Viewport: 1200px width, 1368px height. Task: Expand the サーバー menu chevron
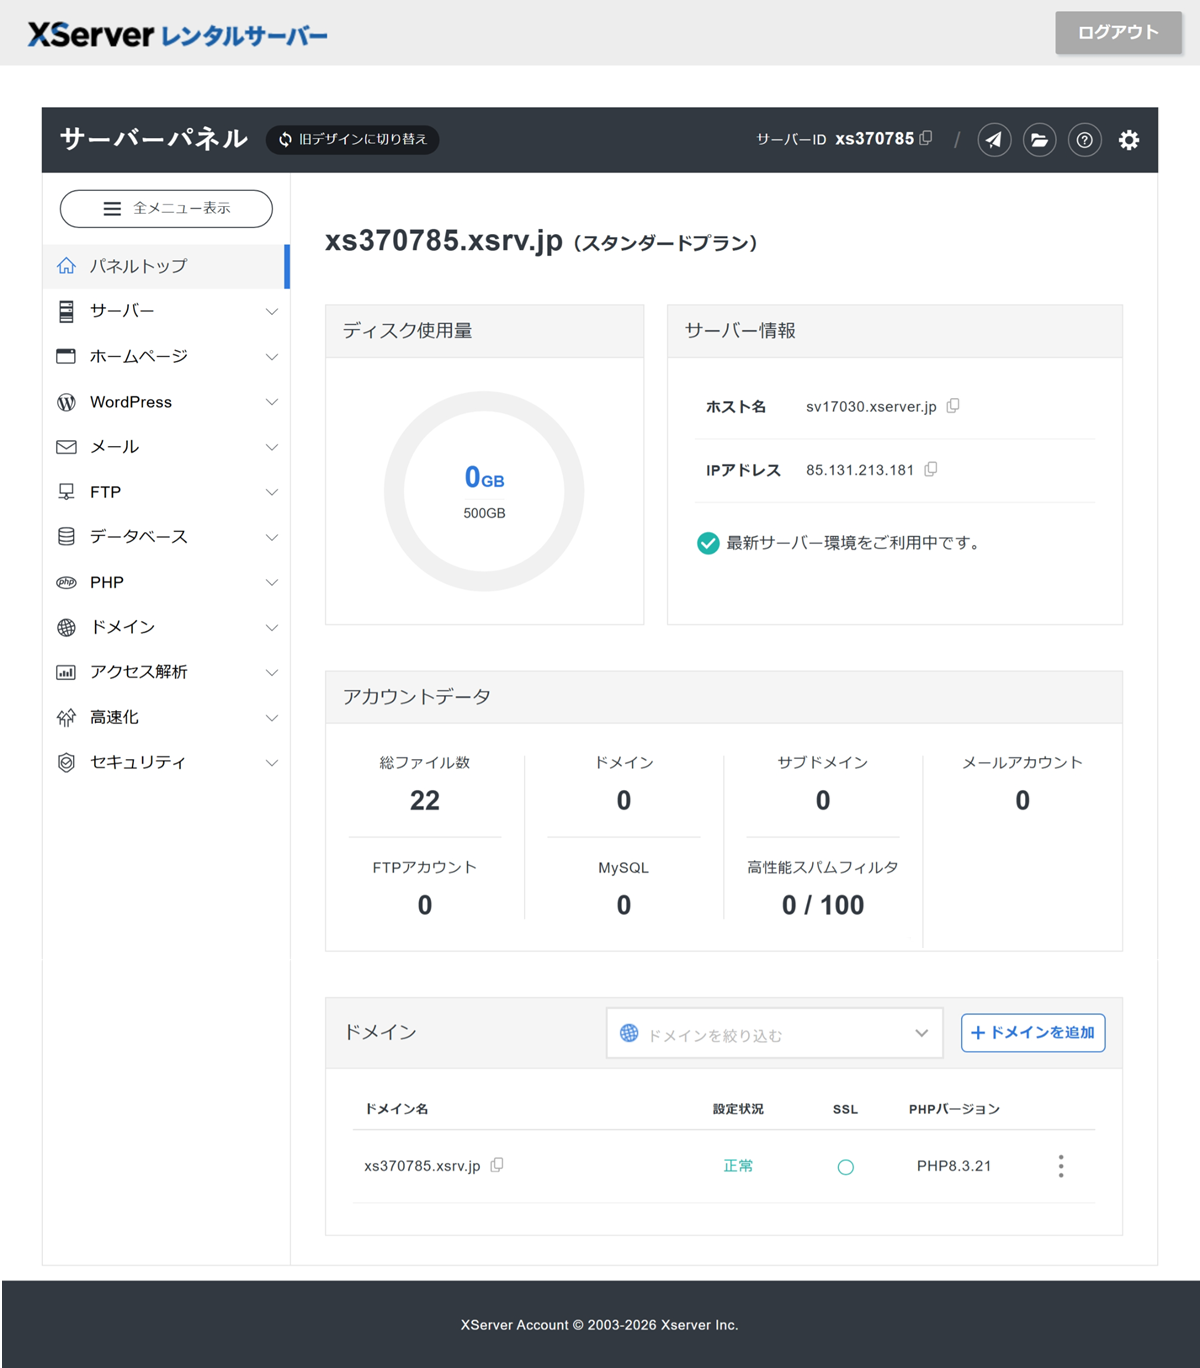pyautogui.click(x=271, y=312)
